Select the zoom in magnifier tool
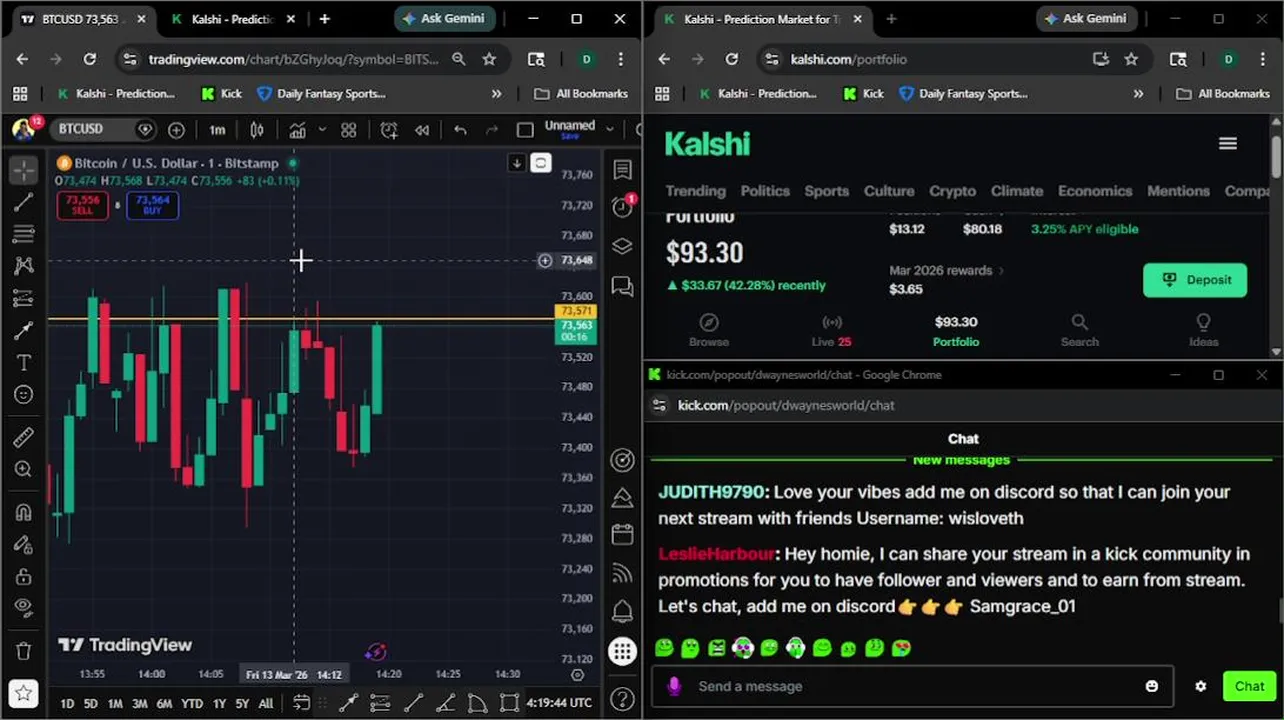The height and width of the screenshot is (720, 1284). [x=24, y=469]
